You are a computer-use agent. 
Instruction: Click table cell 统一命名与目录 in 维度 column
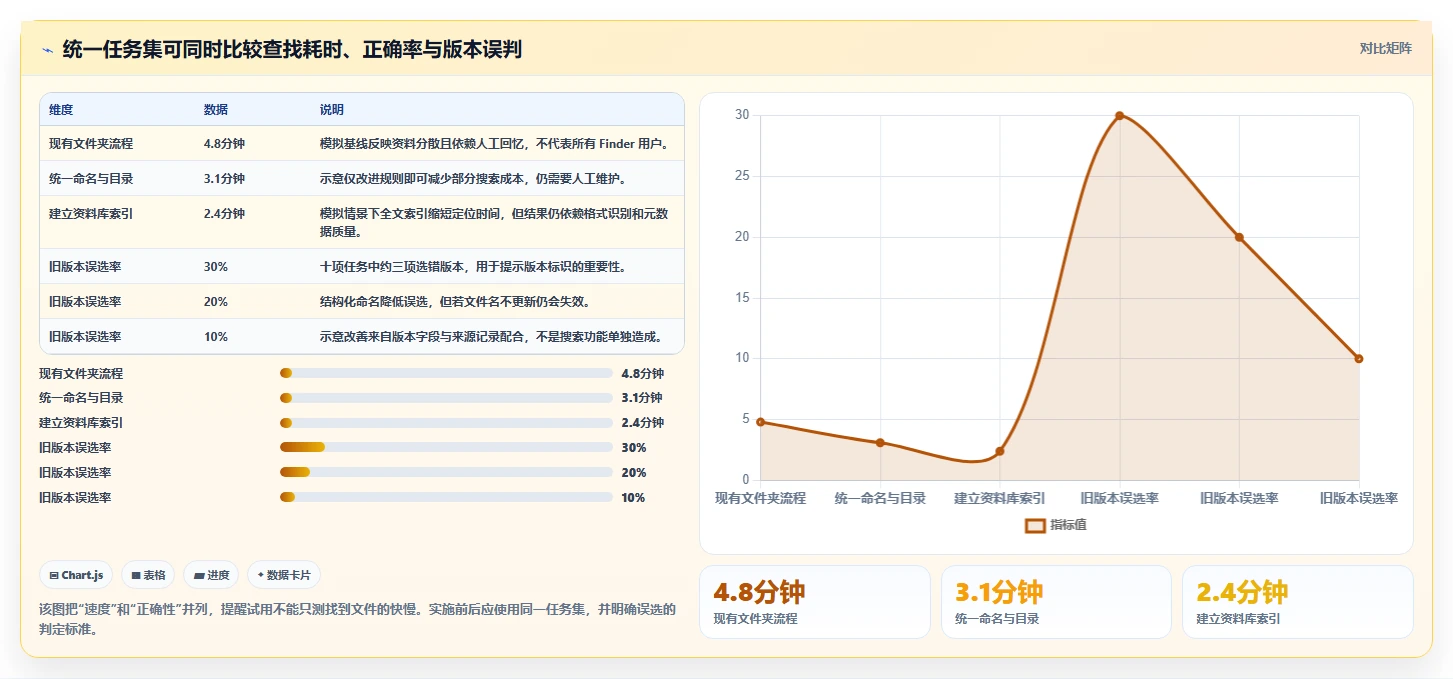point(91,178)
